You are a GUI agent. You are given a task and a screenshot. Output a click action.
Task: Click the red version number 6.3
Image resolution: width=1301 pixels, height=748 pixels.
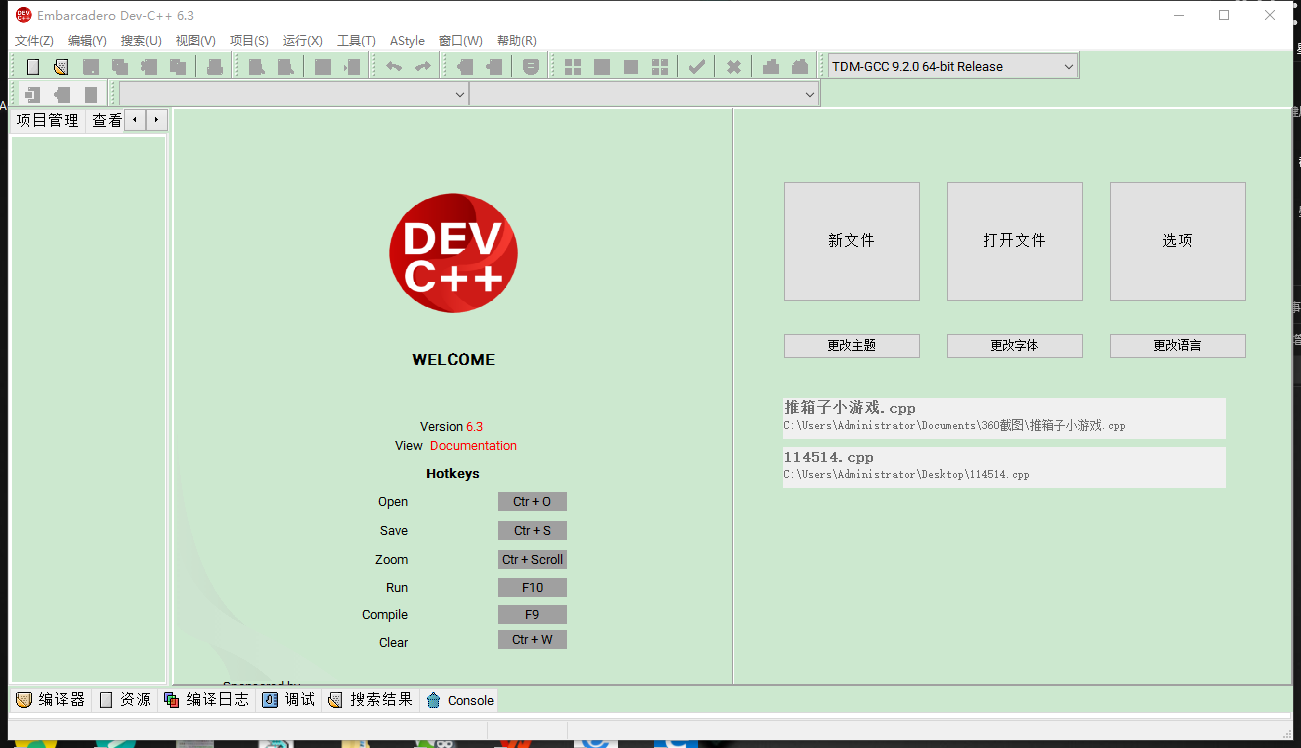coord(474,427)
